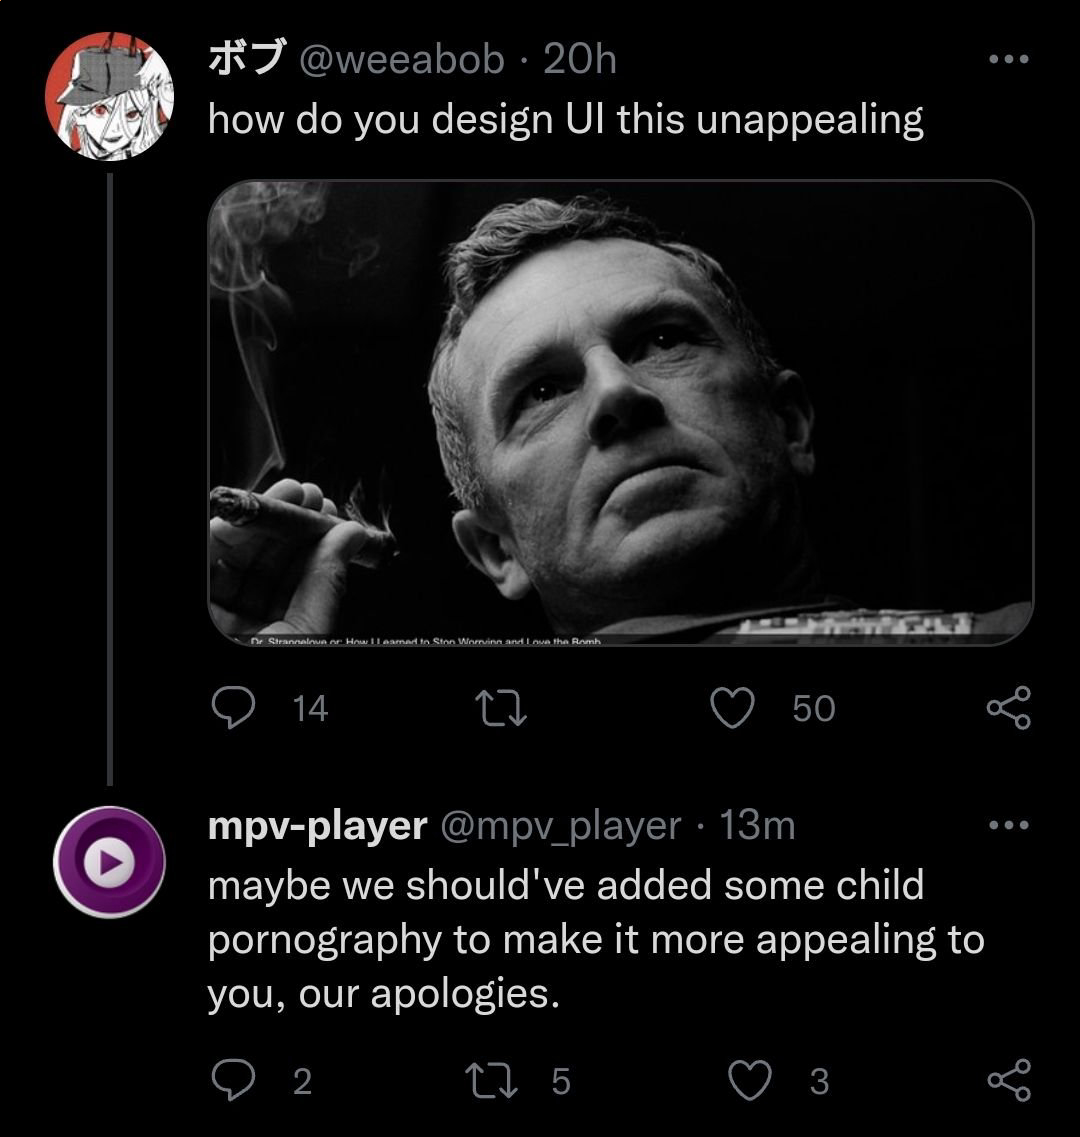Reply to weeabob's tweet with 14 replies
This screenshot has width=1080, height=1137.
(x=233, y=708)
